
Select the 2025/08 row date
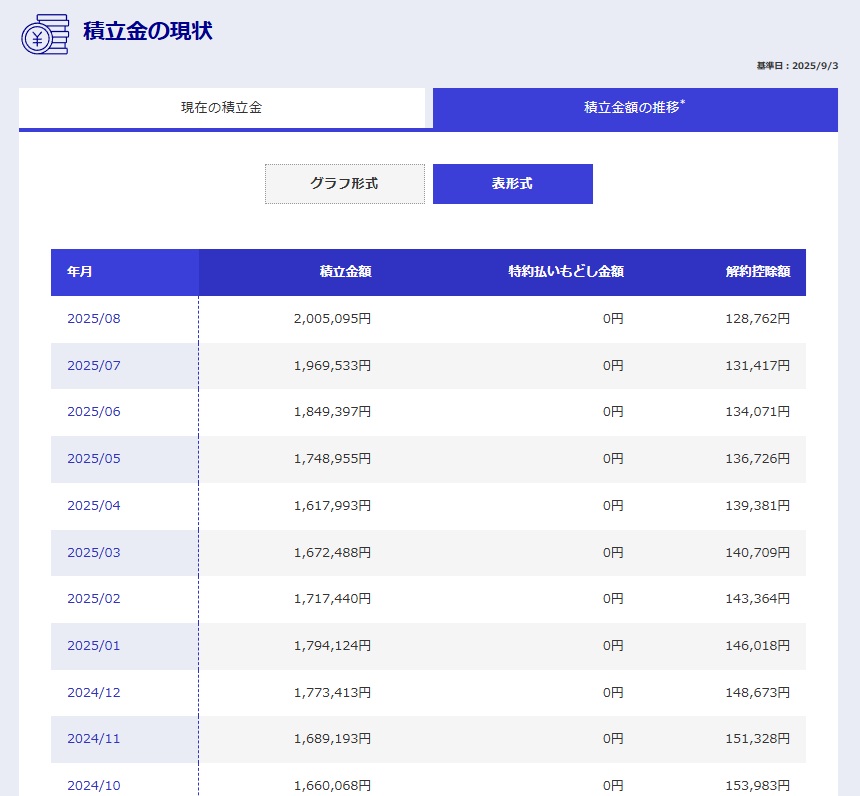pos(94,319)
